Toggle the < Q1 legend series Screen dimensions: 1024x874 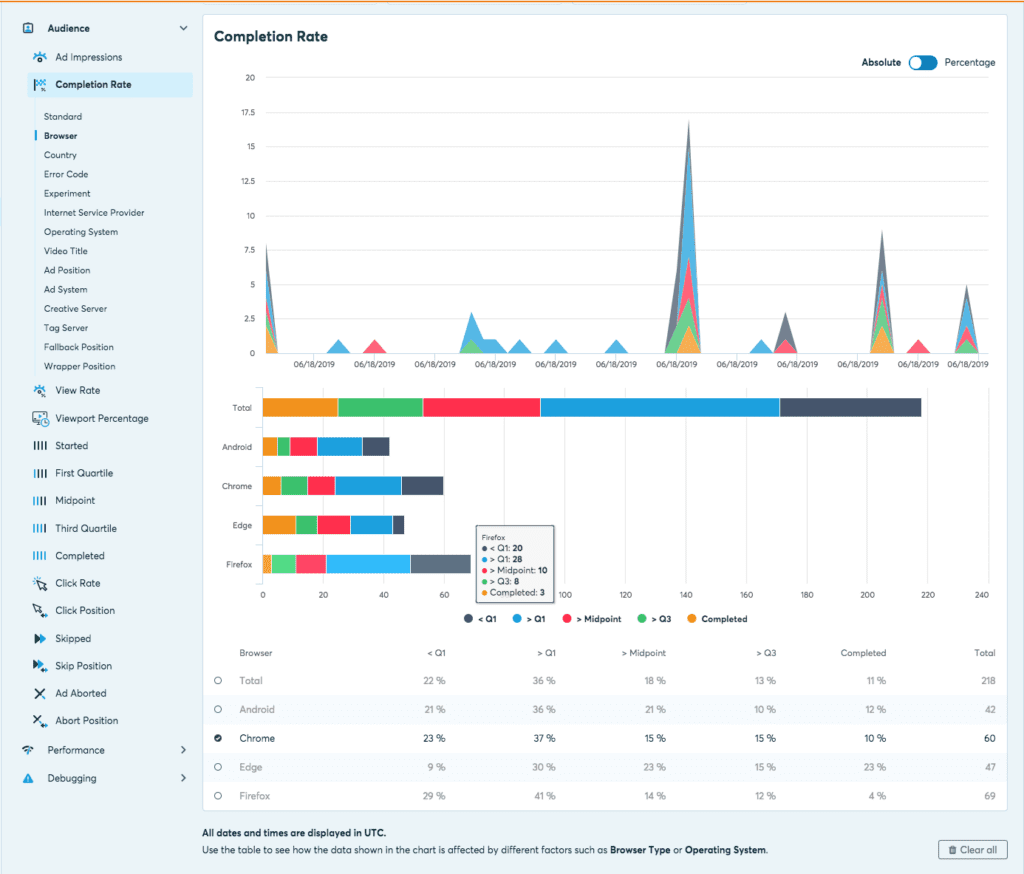pos(480,619)
